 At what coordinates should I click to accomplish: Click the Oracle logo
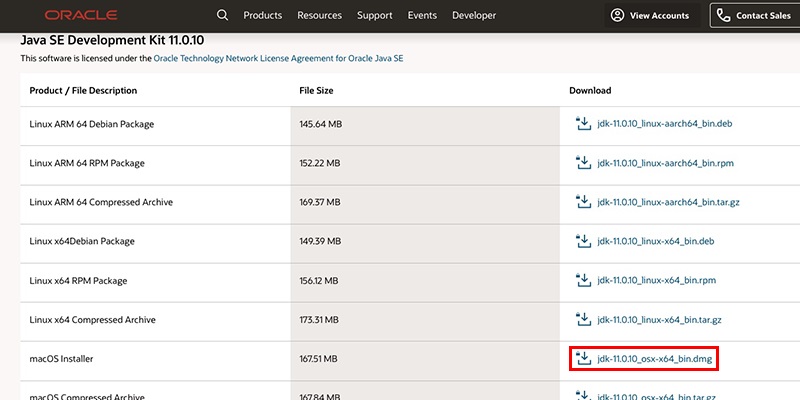[81, 15]
